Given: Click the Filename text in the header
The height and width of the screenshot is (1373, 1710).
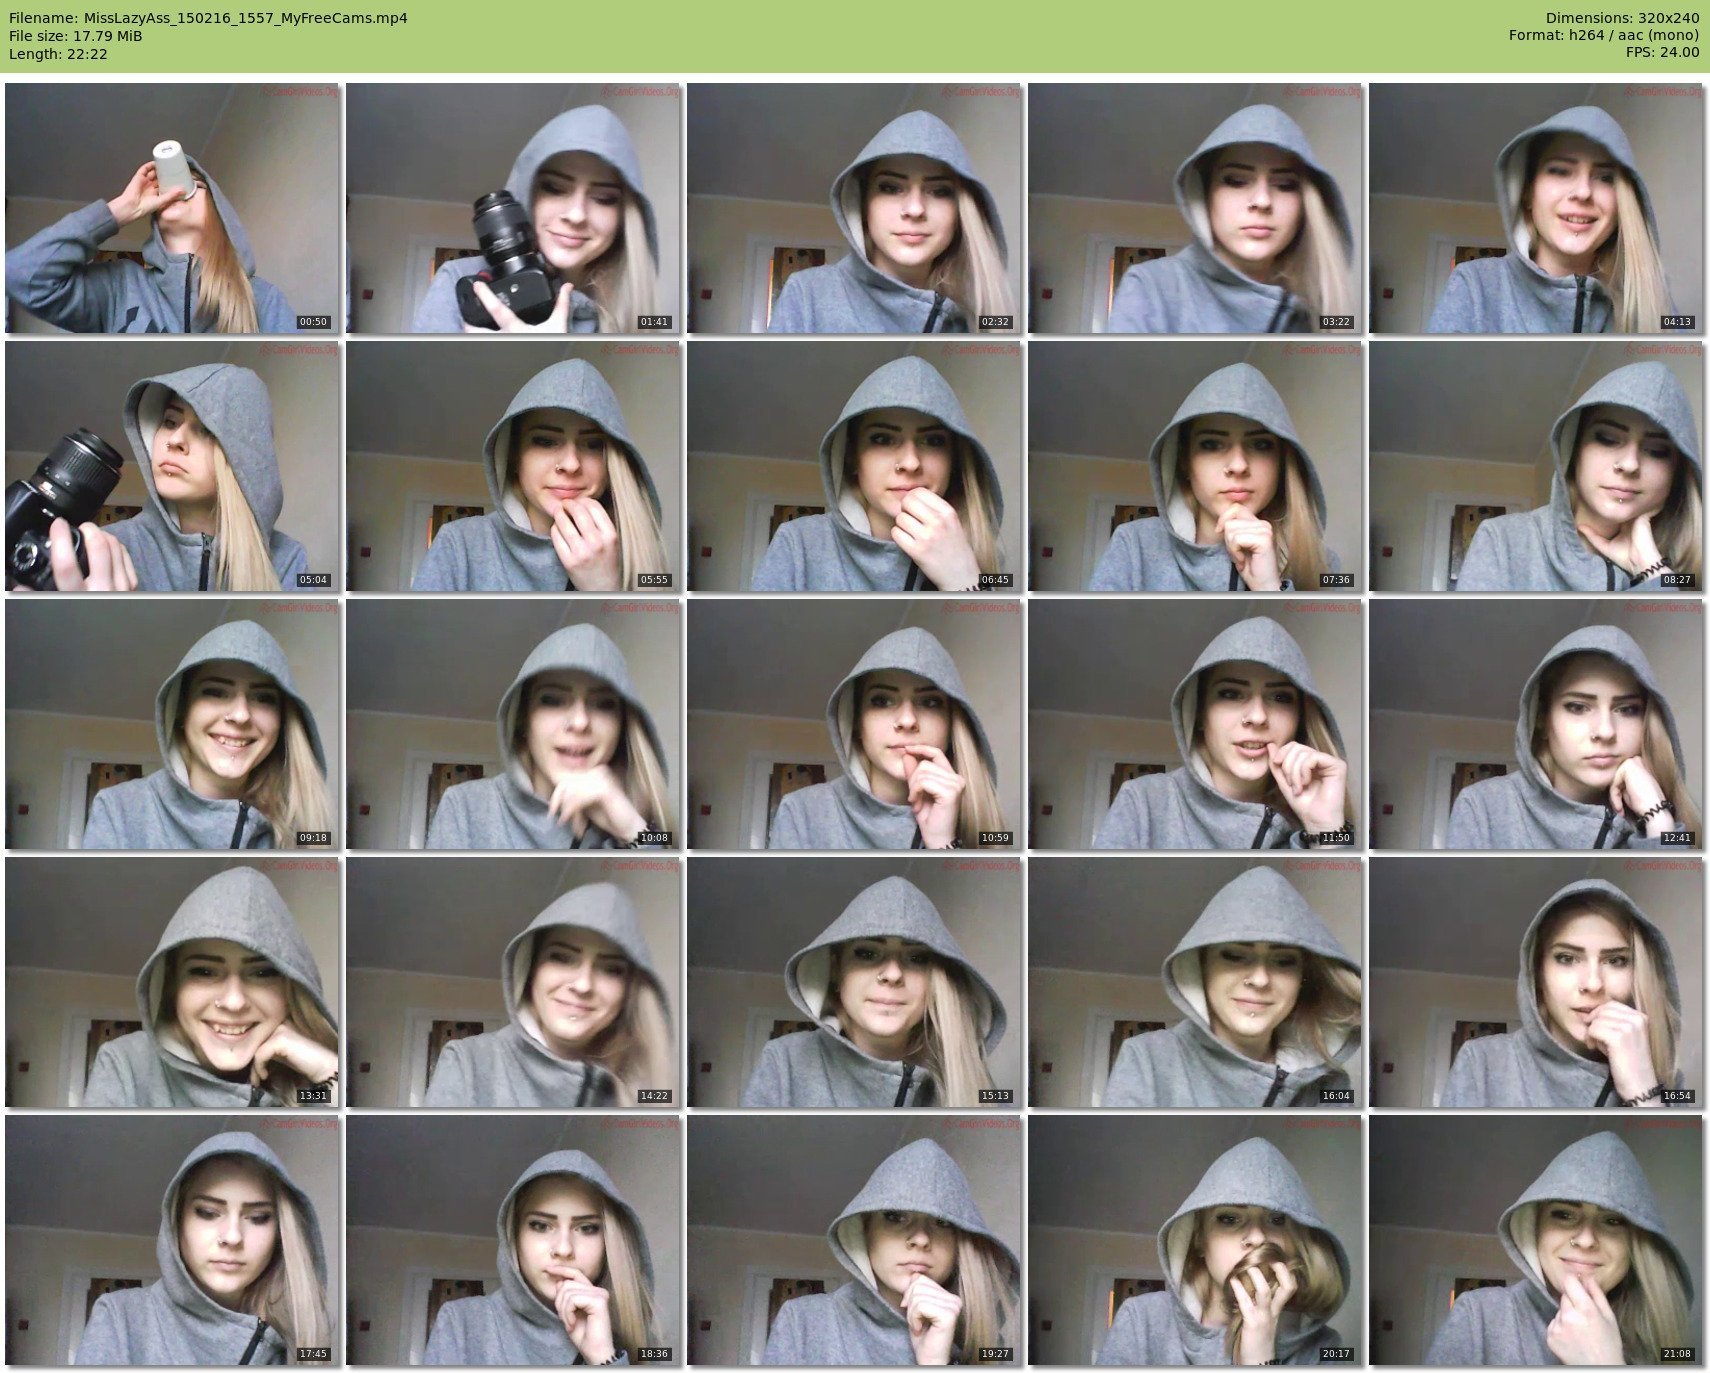Looking at the screenshot, I should (208, 18).
